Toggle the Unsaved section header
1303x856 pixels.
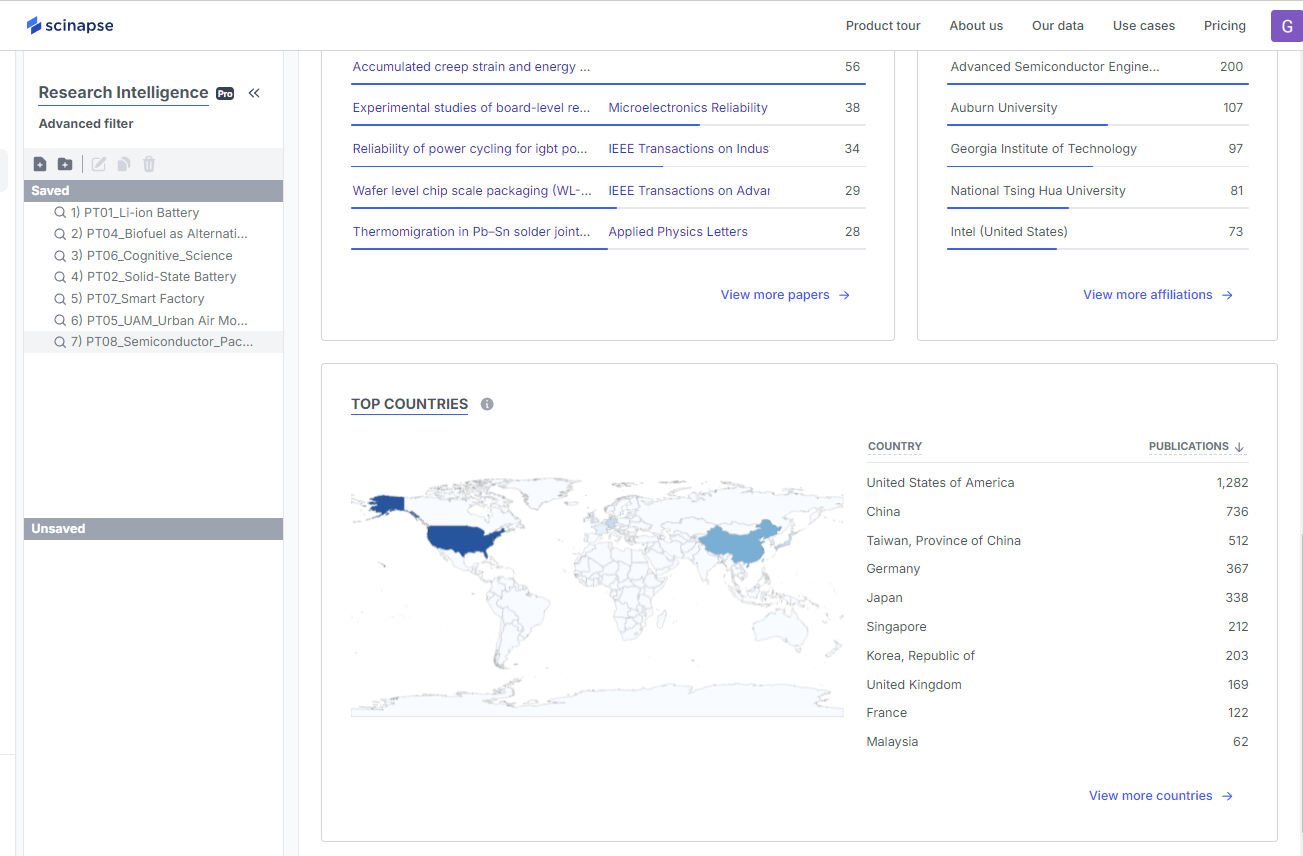coord(153,529)
